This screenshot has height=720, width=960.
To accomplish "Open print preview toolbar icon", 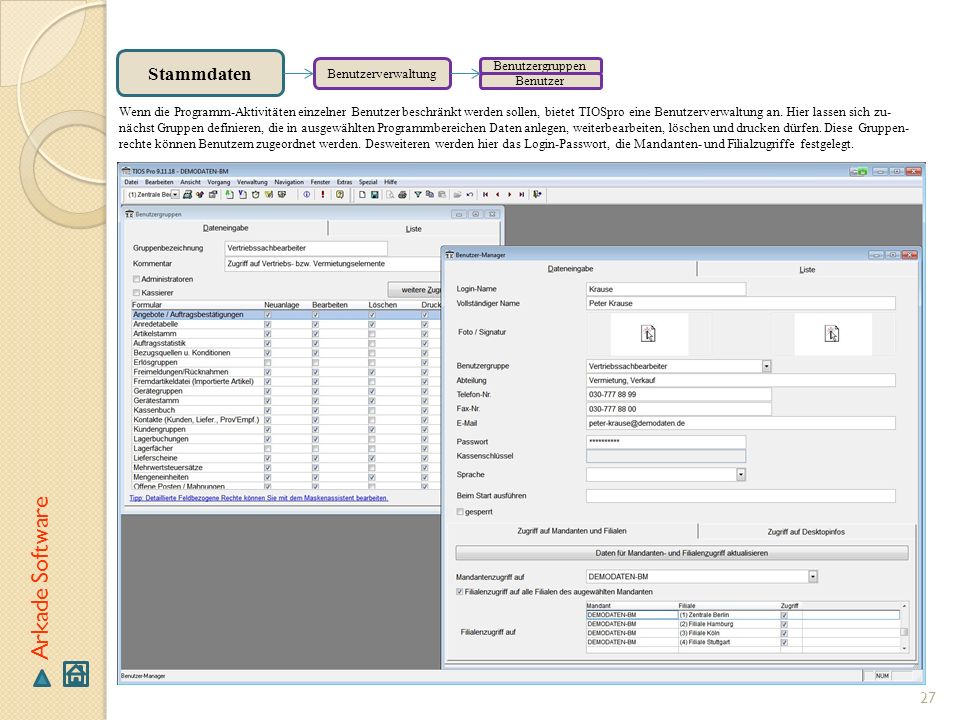I will click(389, 195).
